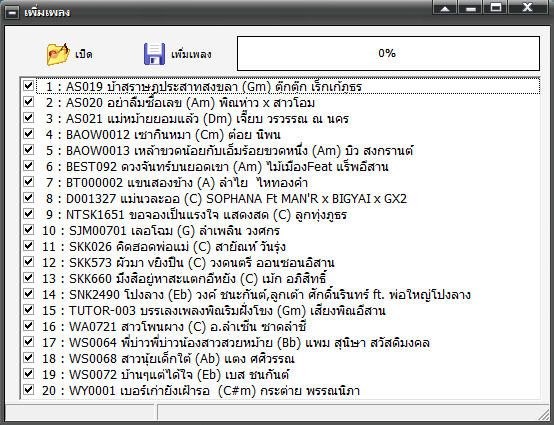Image resolution: width=554 pixels, height=425 pixels.
Task: Toggle checkbox for song 19 WS0072
Action: [28, 374]
